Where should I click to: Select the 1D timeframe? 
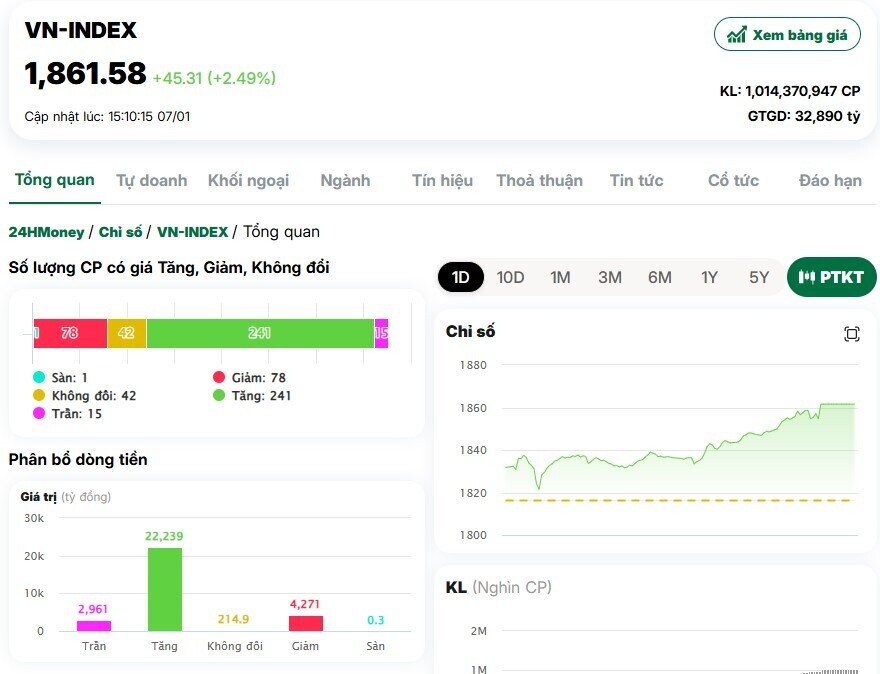[x=461, y=277]
